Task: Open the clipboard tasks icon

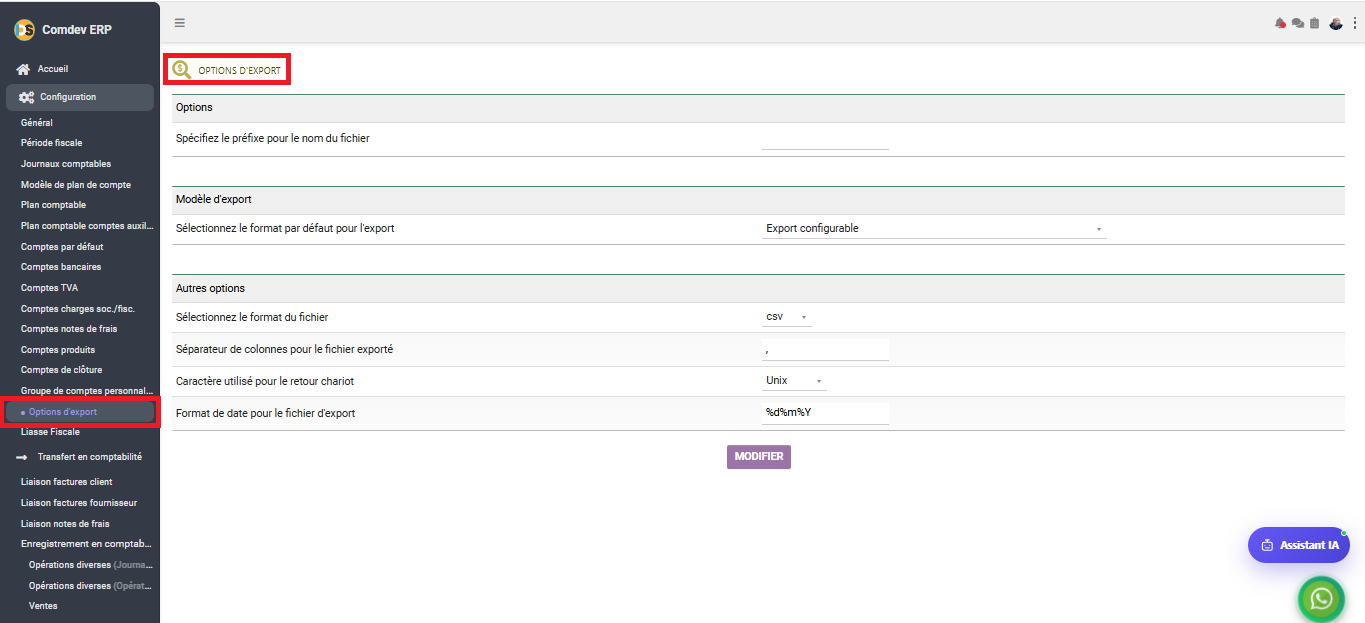Action: [x=1314, y=23]
